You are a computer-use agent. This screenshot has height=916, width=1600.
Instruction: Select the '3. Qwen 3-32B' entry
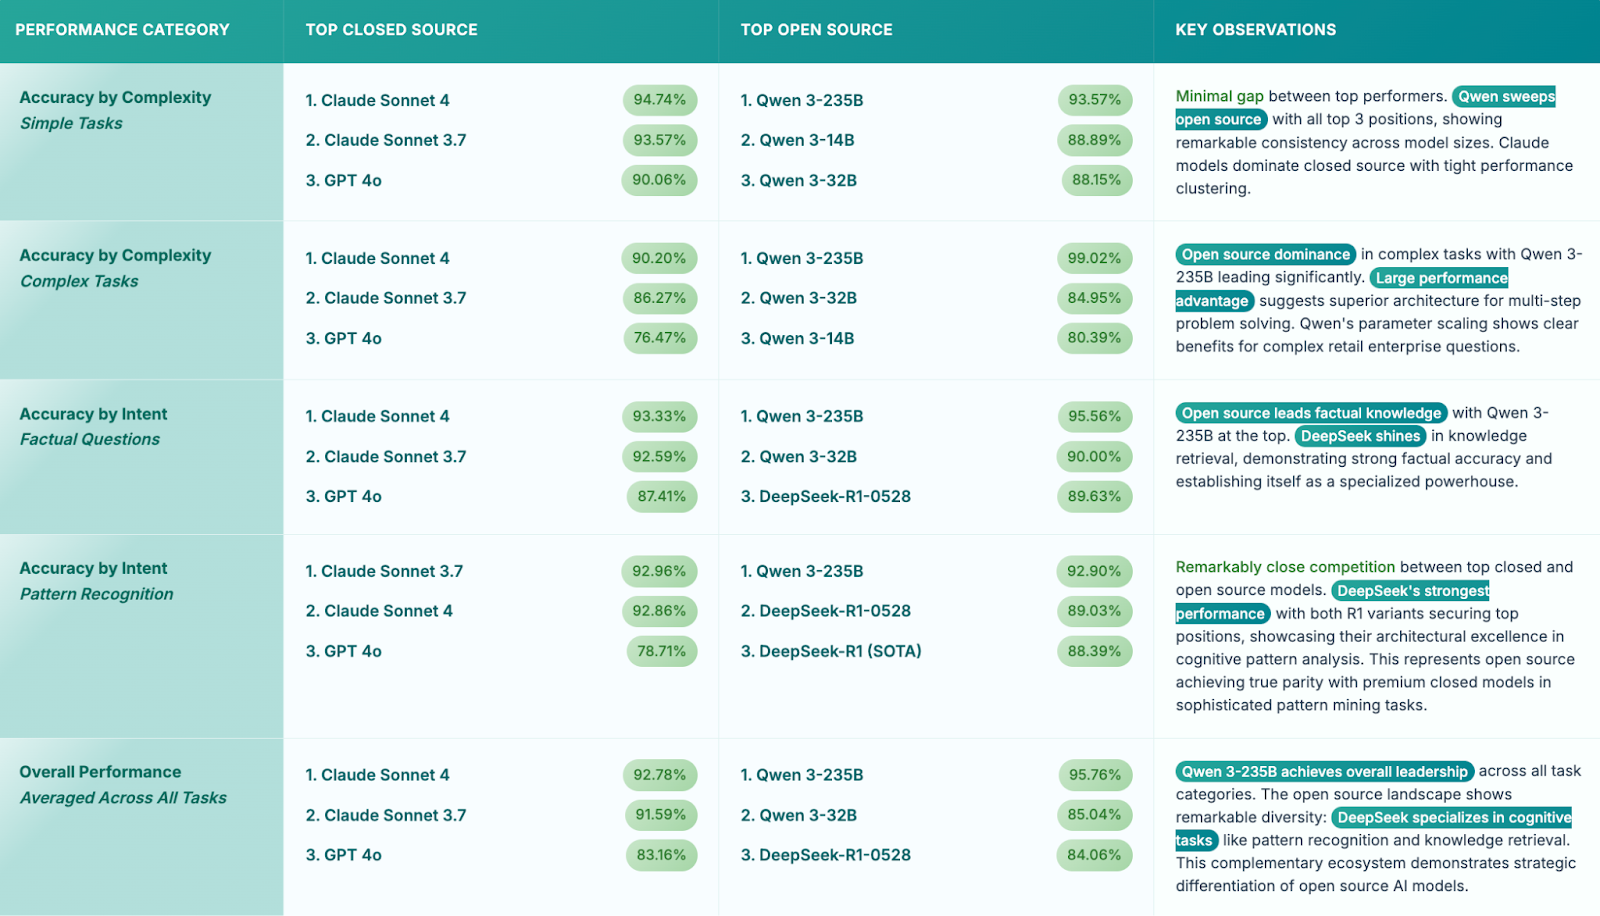click(x=798, y=180)
